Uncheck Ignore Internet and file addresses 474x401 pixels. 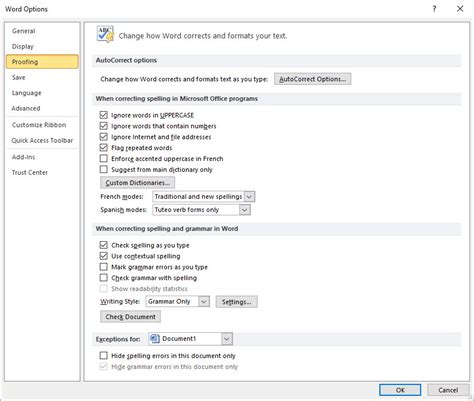coord(104,137)
